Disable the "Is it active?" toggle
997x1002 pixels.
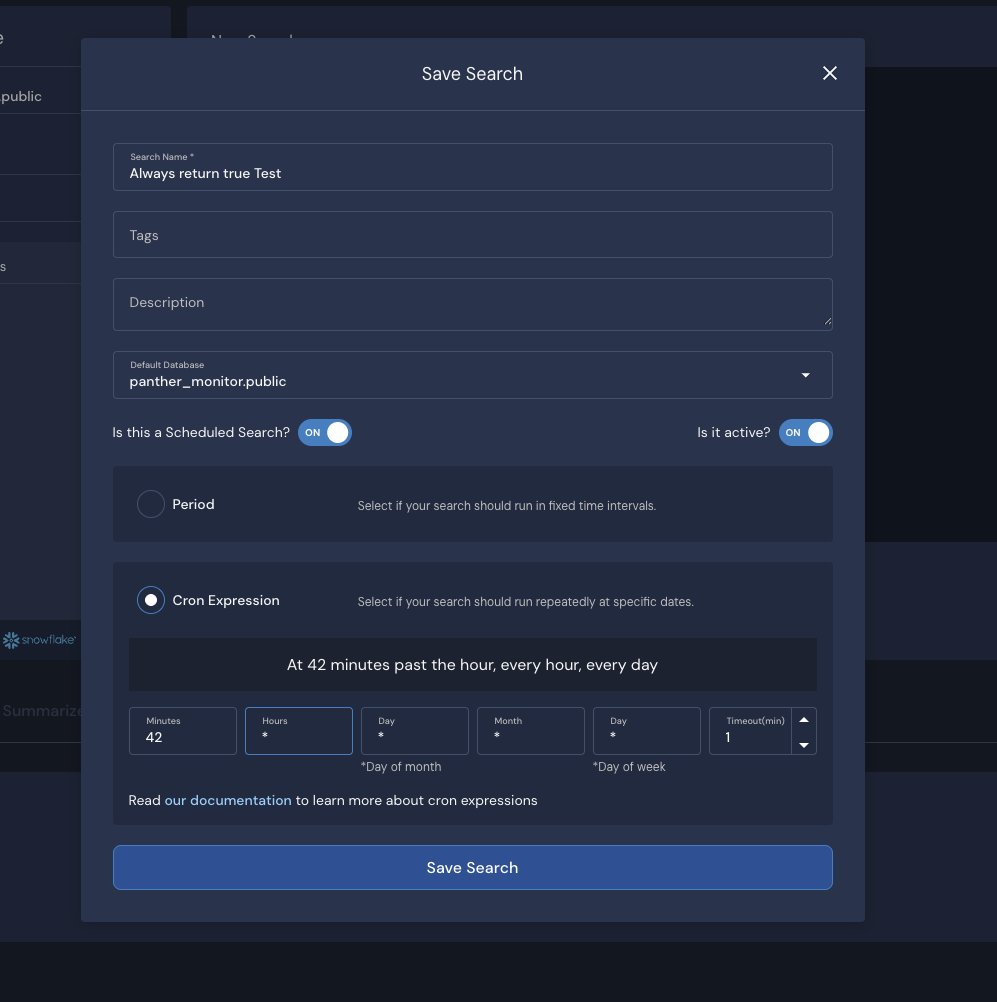(805, 432)
